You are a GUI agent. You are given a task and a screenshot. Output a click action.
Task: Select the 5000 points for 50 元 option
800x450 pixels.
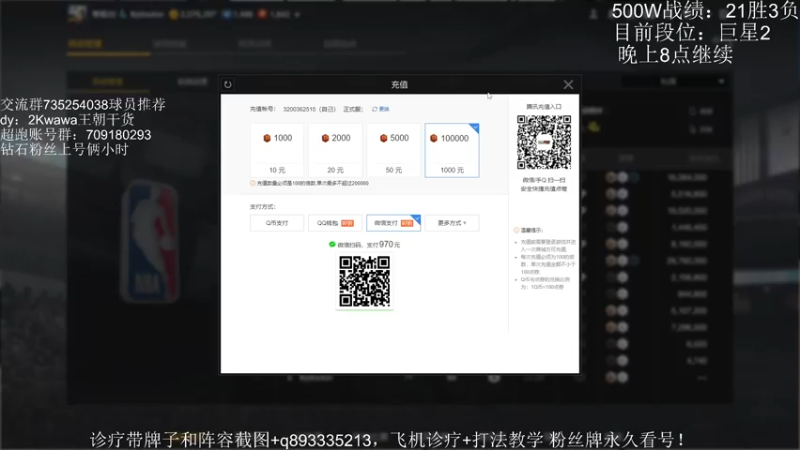(x=393, y=150)
